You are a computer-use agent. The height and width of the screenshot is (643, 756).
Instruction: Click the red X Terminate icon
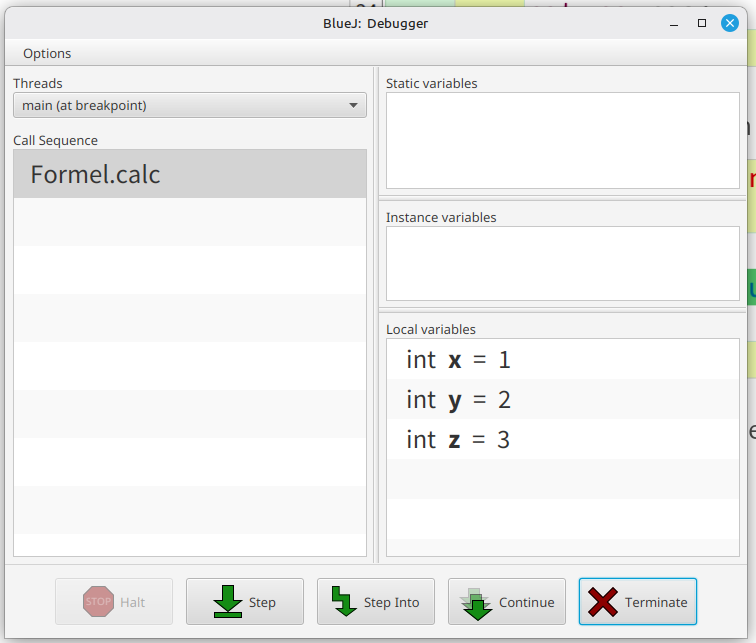(x=603, y=602)
